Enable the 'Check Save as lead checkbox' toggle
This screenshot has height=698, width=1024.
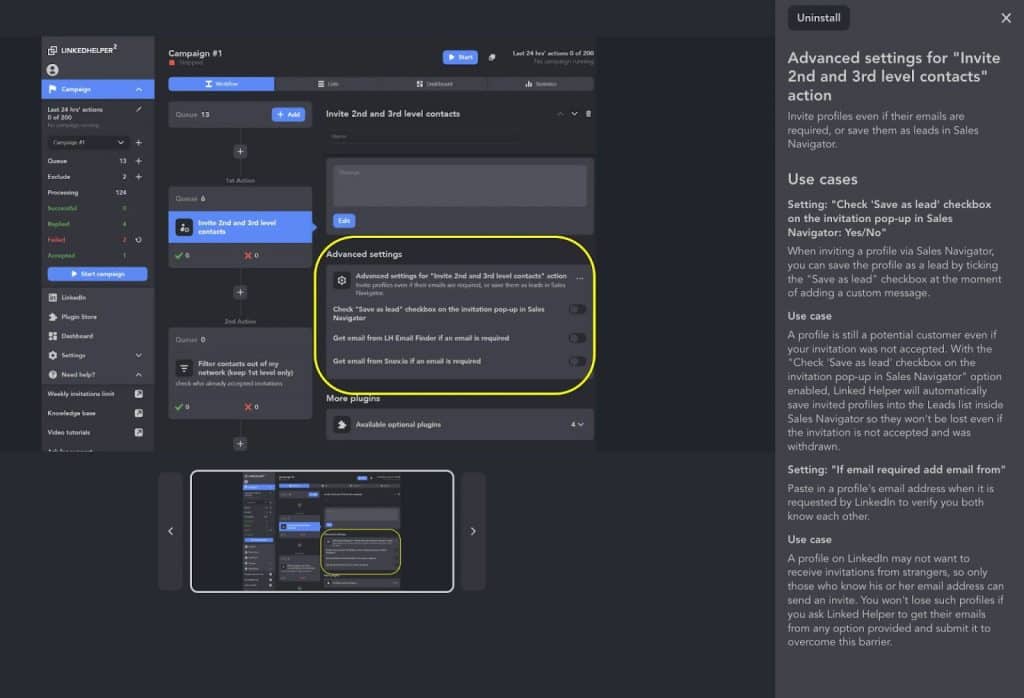(576, 308)
